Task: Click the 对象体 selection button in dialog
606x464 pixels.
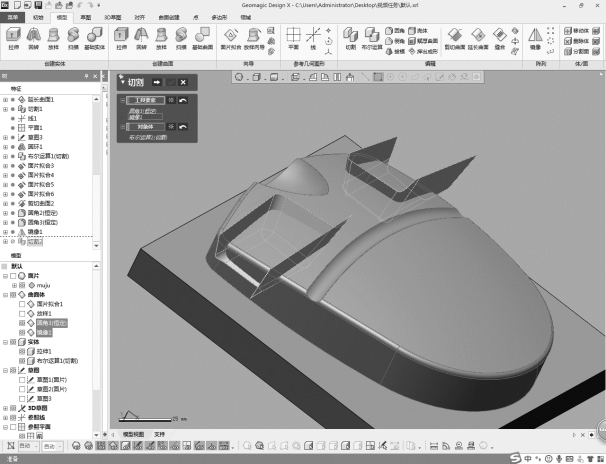Action: coord(146,127)
